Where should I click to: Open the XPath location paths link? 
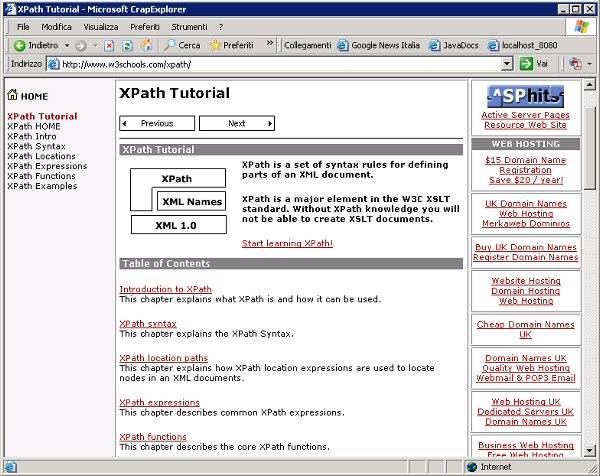163,358
